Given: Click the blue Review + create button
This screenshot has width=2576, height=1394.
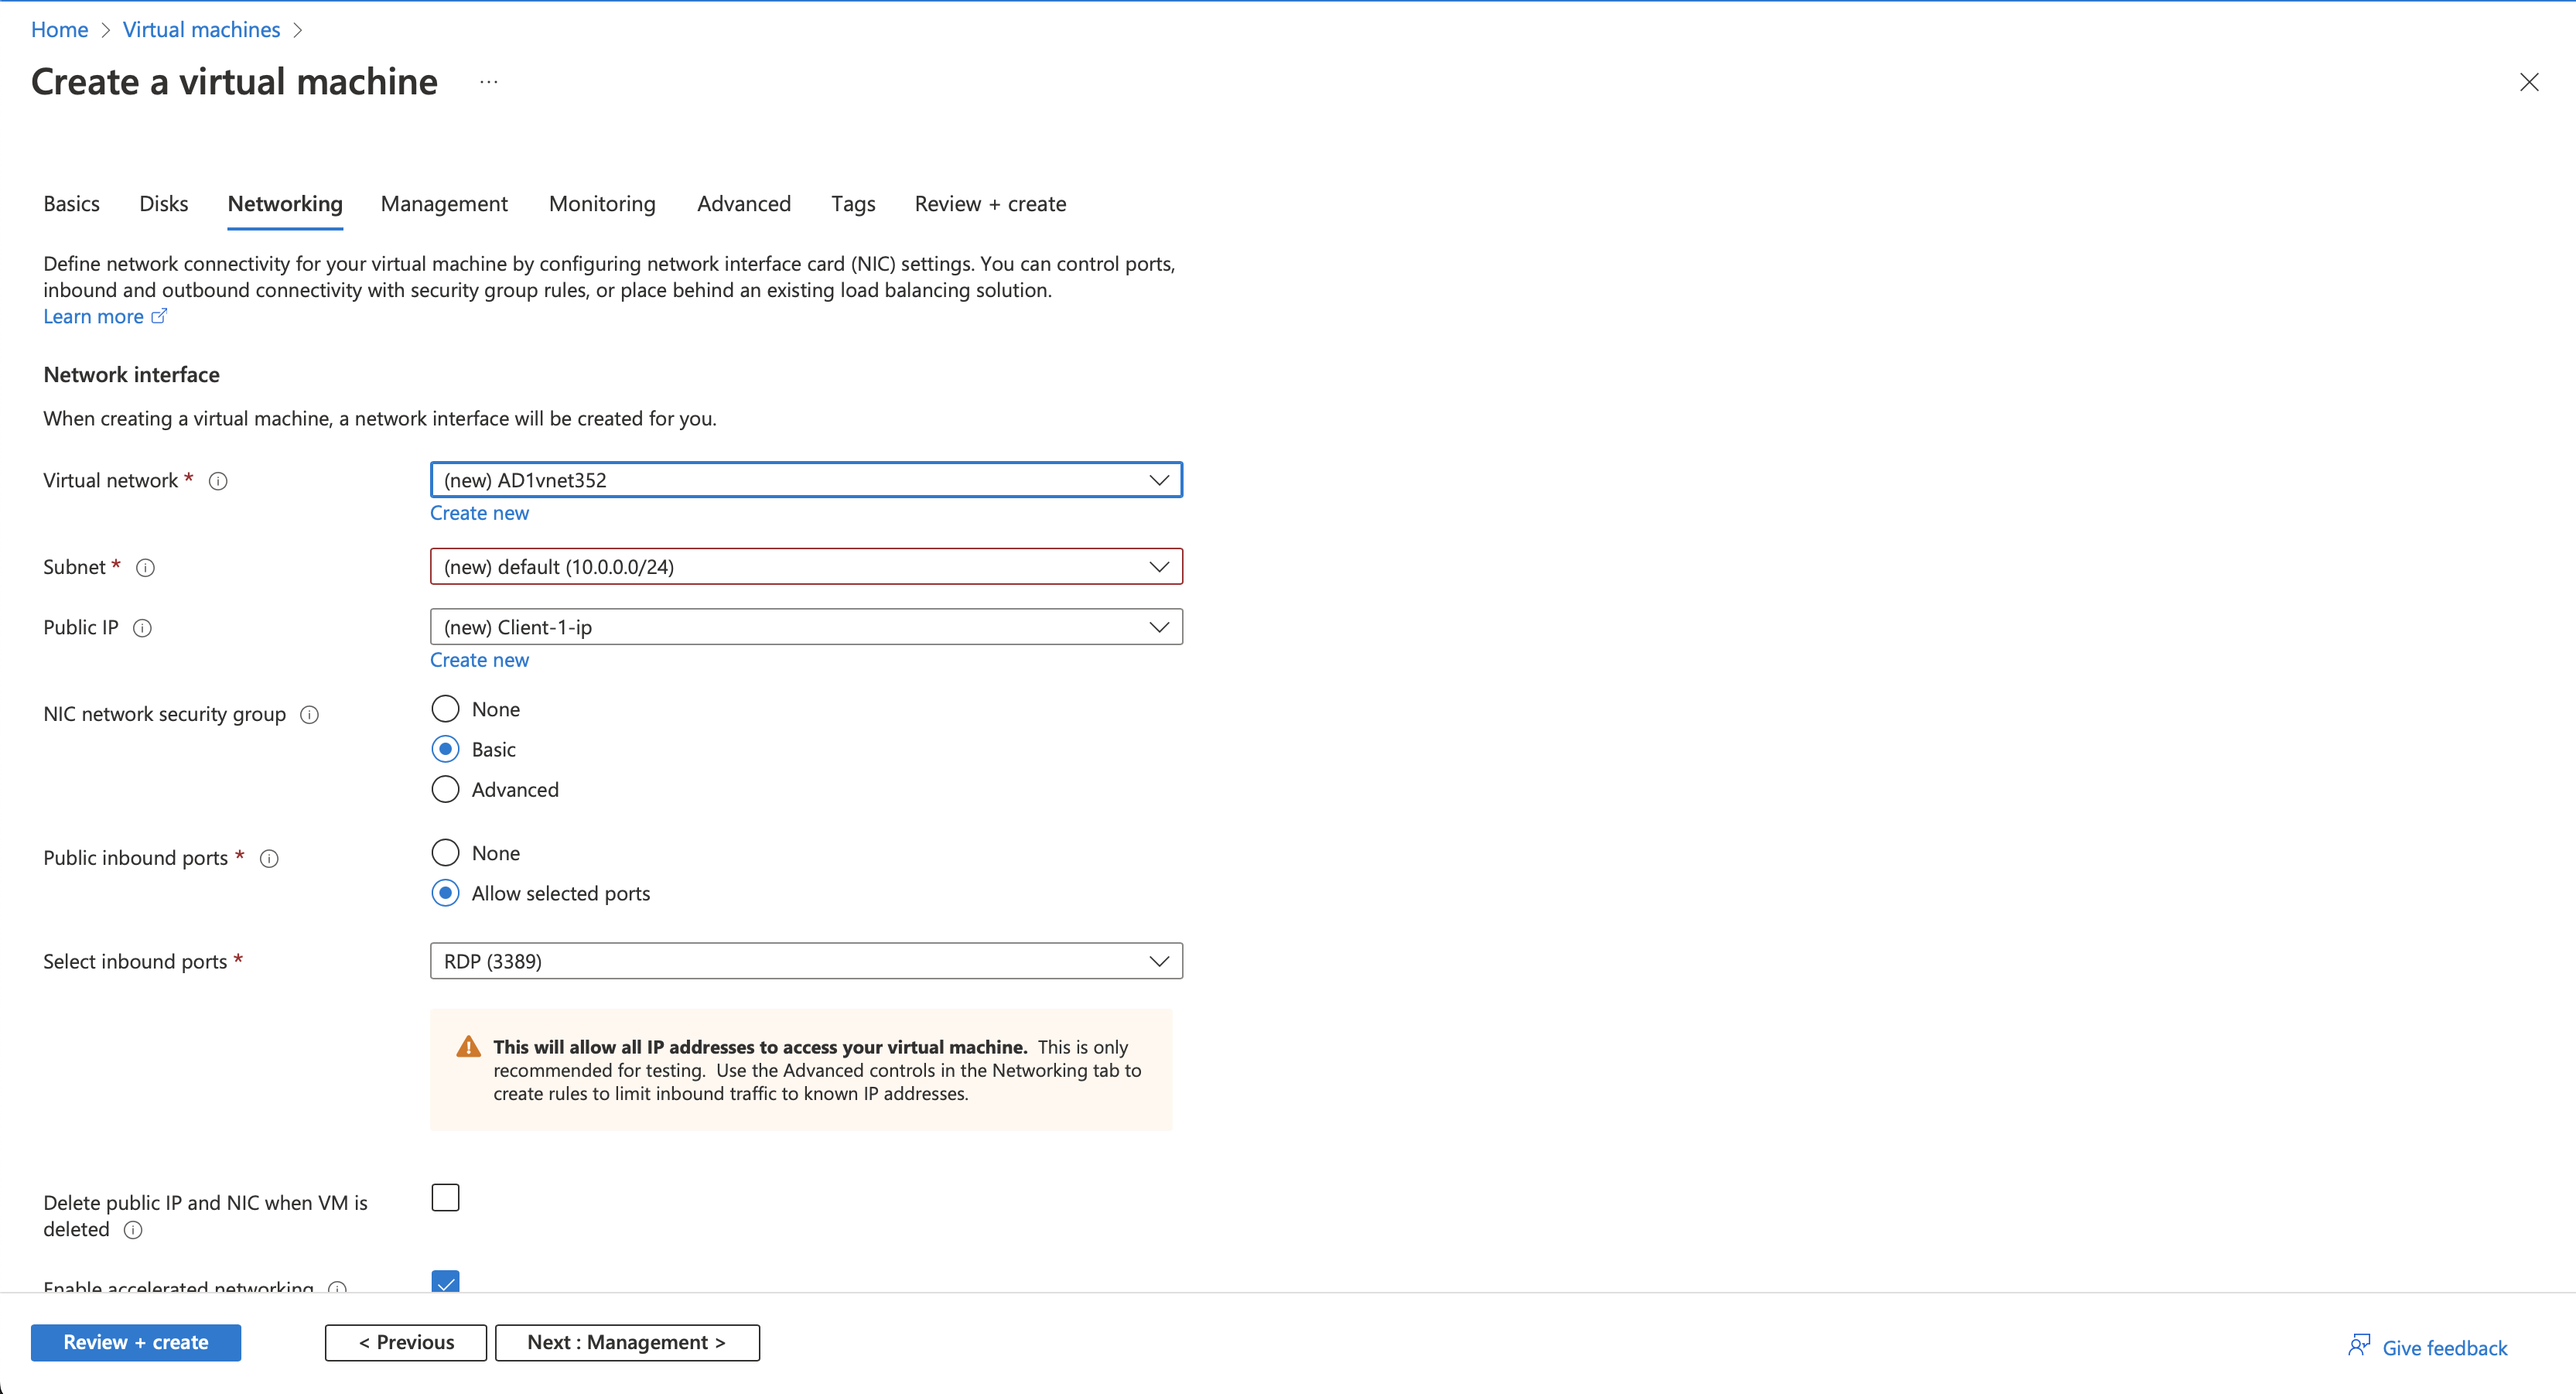Looking at the screenshot, I should (x=136, y=1343).
